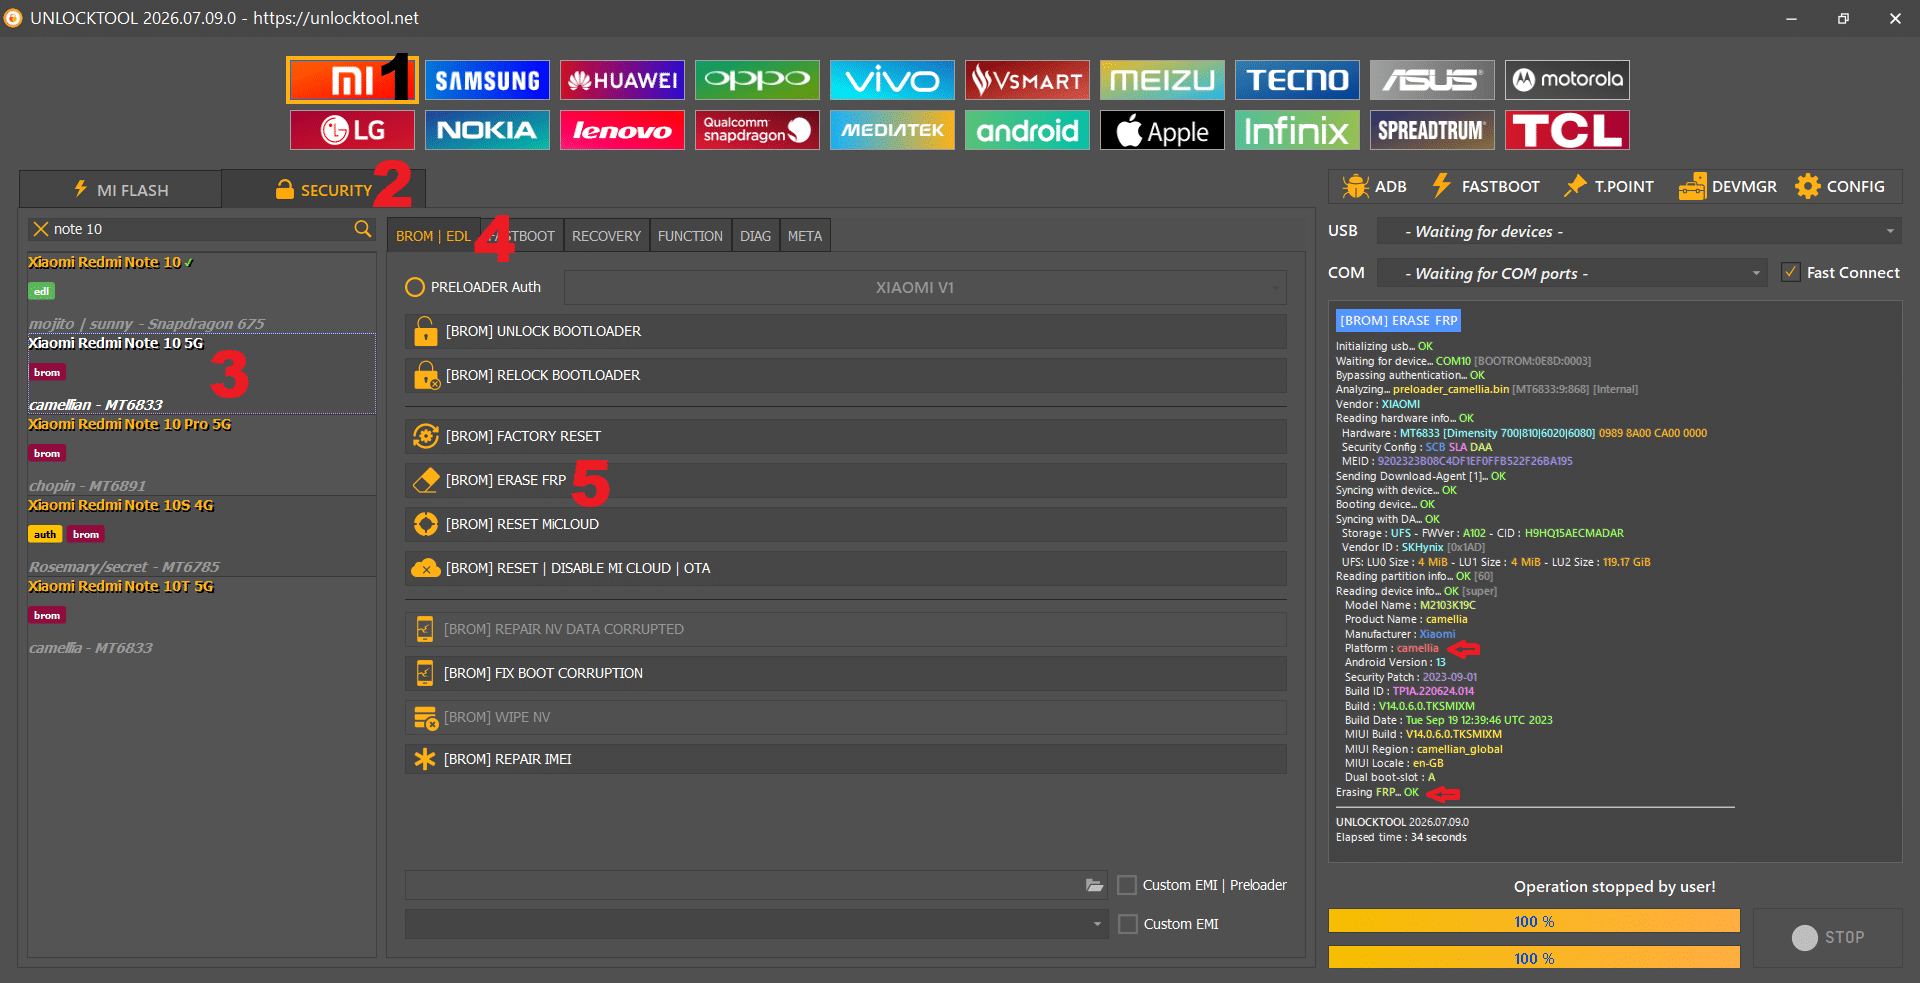Image resolution: width=1920 pixels, height=983 pixels.
Task: Click the STOP button
Action: (1828, 937)
